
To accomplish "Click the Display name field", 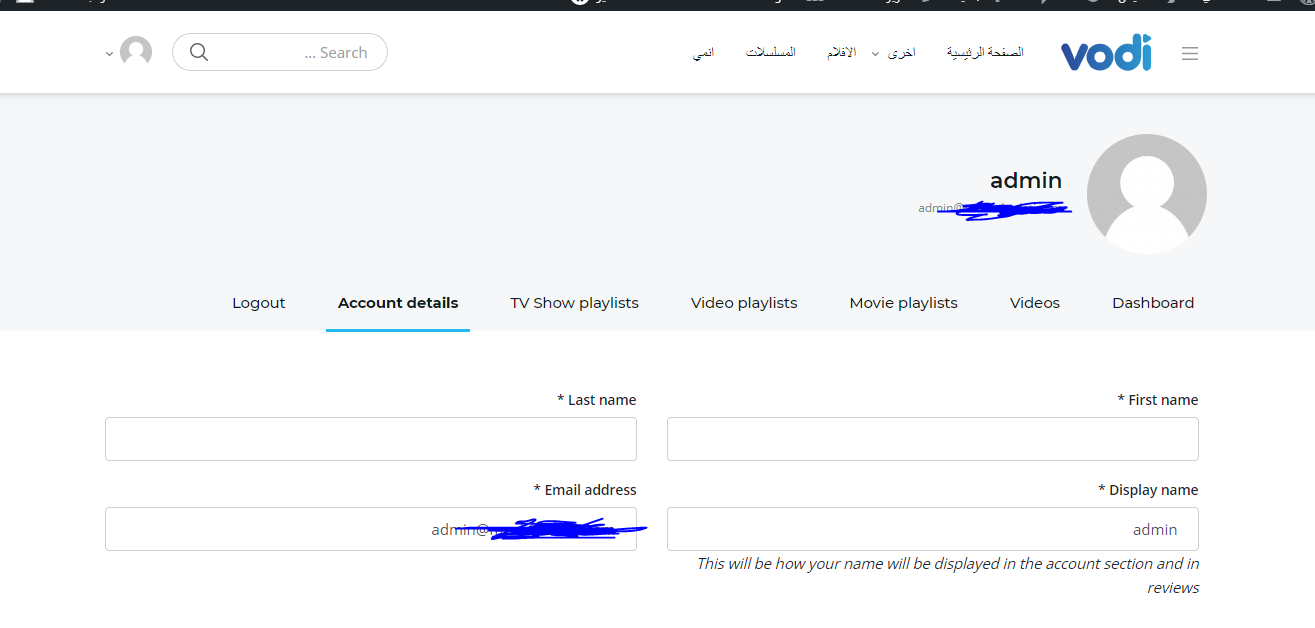I will pos(932,529).
